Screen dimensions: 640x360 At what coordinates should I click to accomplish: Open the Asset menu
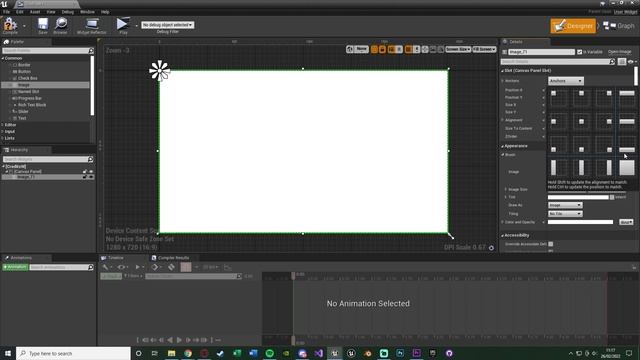point(35,12)
